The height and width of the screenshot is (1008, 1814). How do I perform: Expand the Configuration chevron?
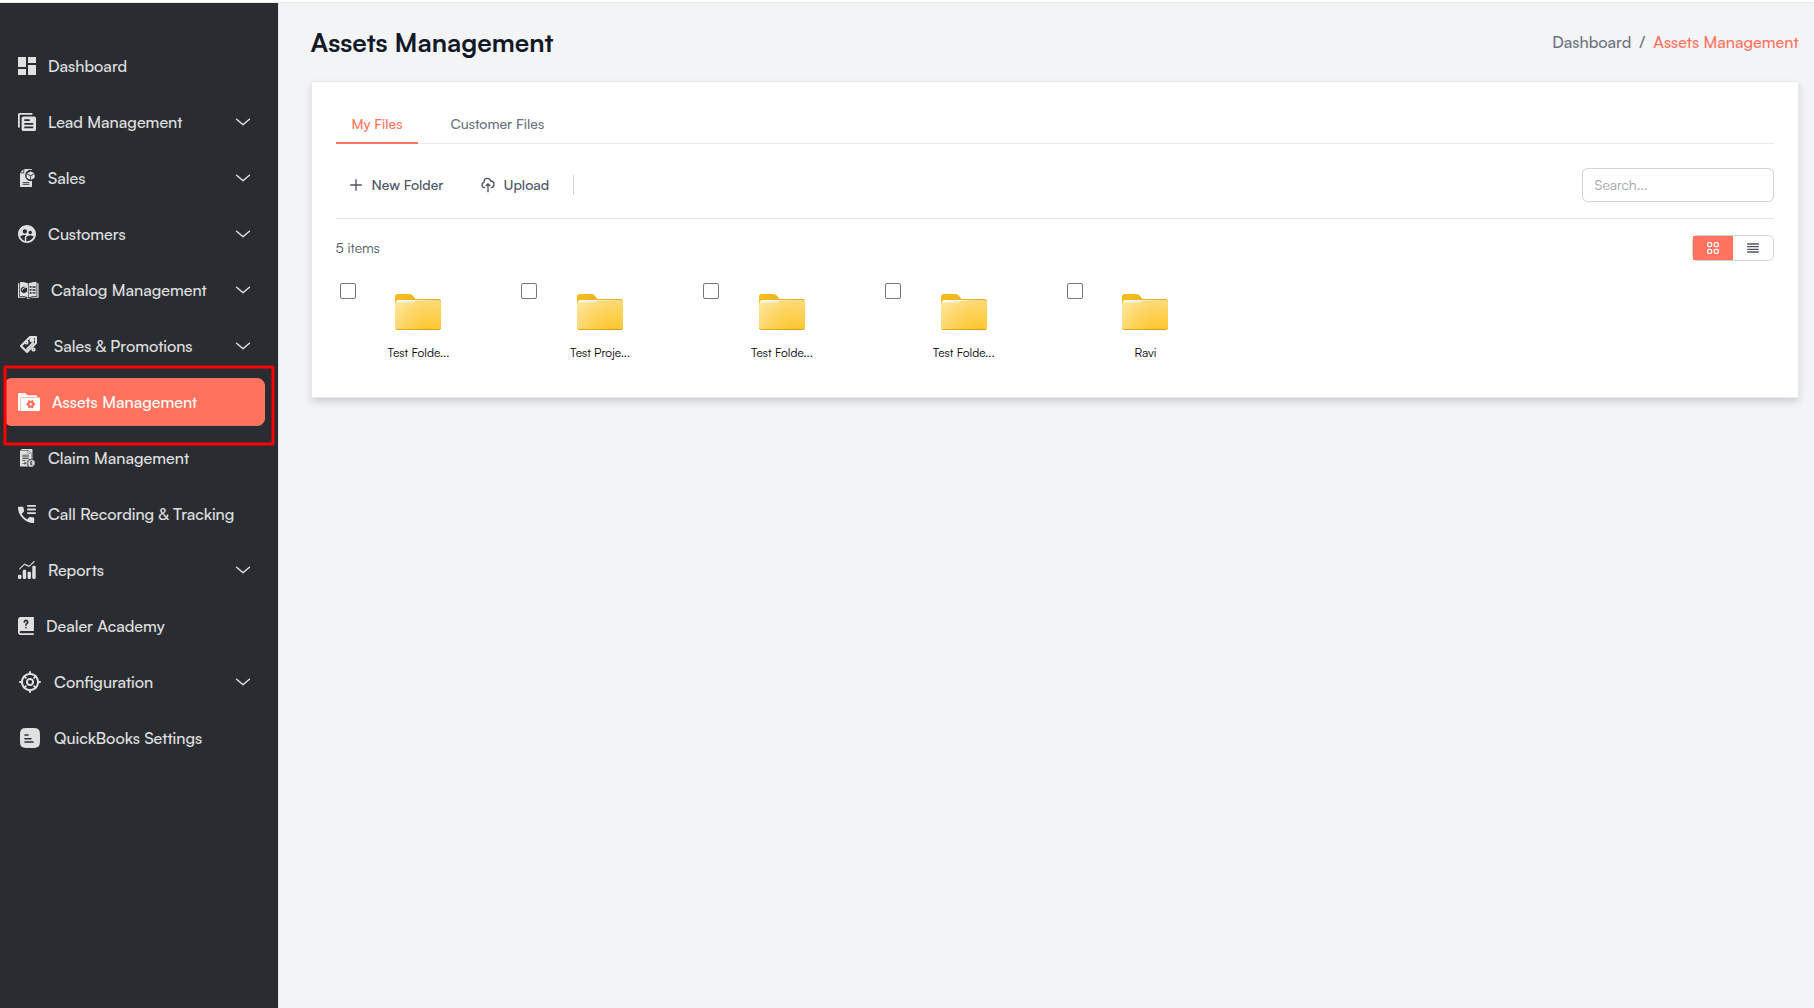[x=243, y=682]
